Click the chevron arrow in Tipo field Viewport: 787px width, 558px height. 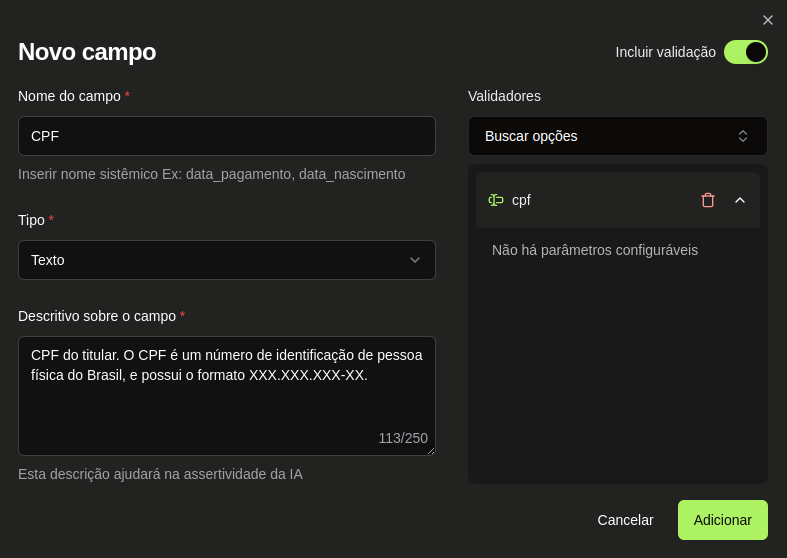[415, 260]
